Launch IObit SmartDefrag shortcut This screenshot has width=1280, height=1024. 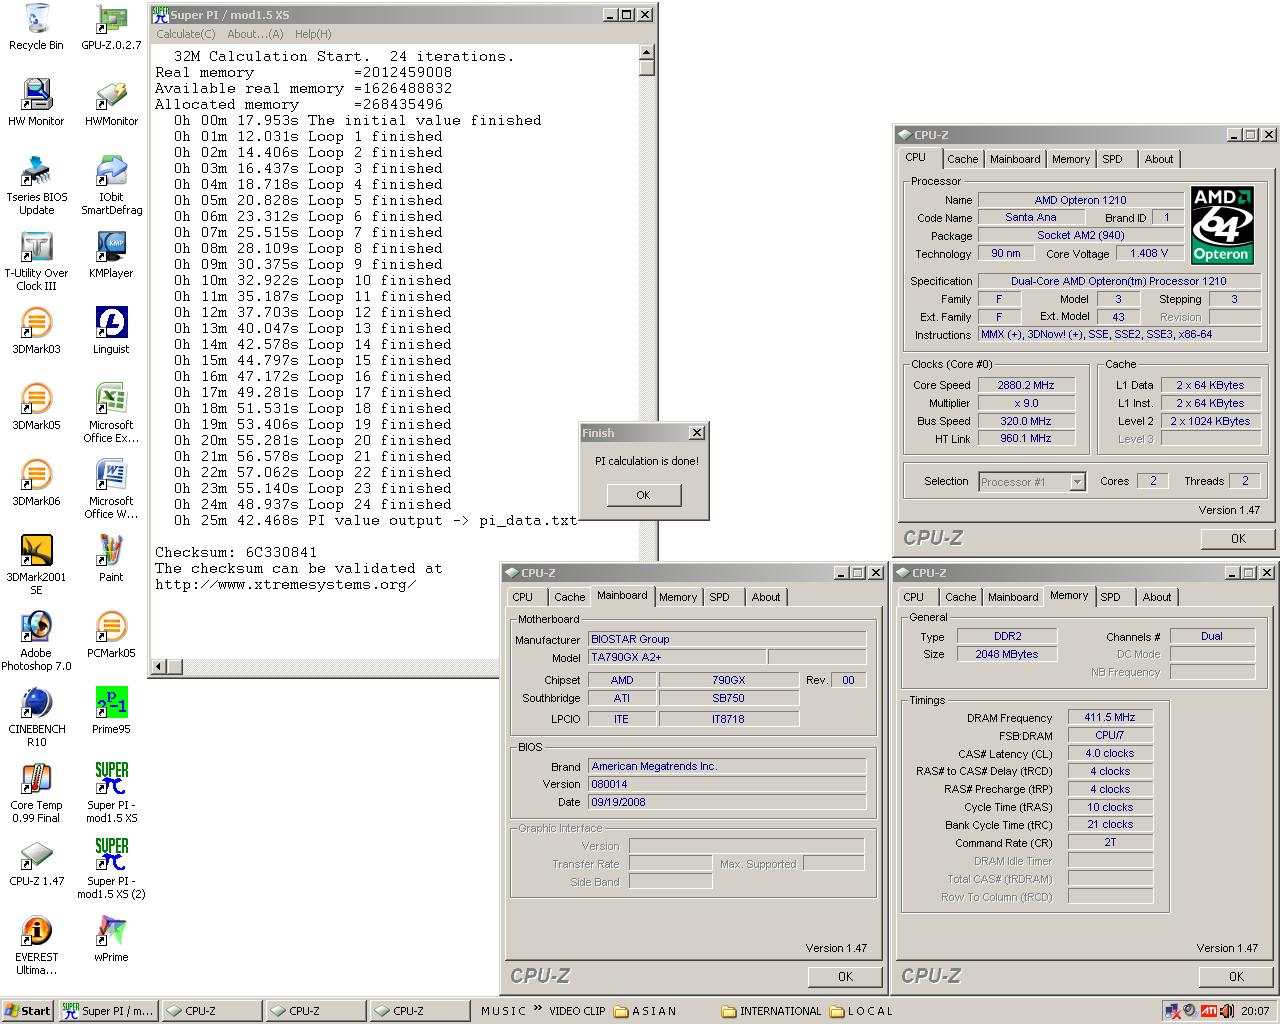111,185
